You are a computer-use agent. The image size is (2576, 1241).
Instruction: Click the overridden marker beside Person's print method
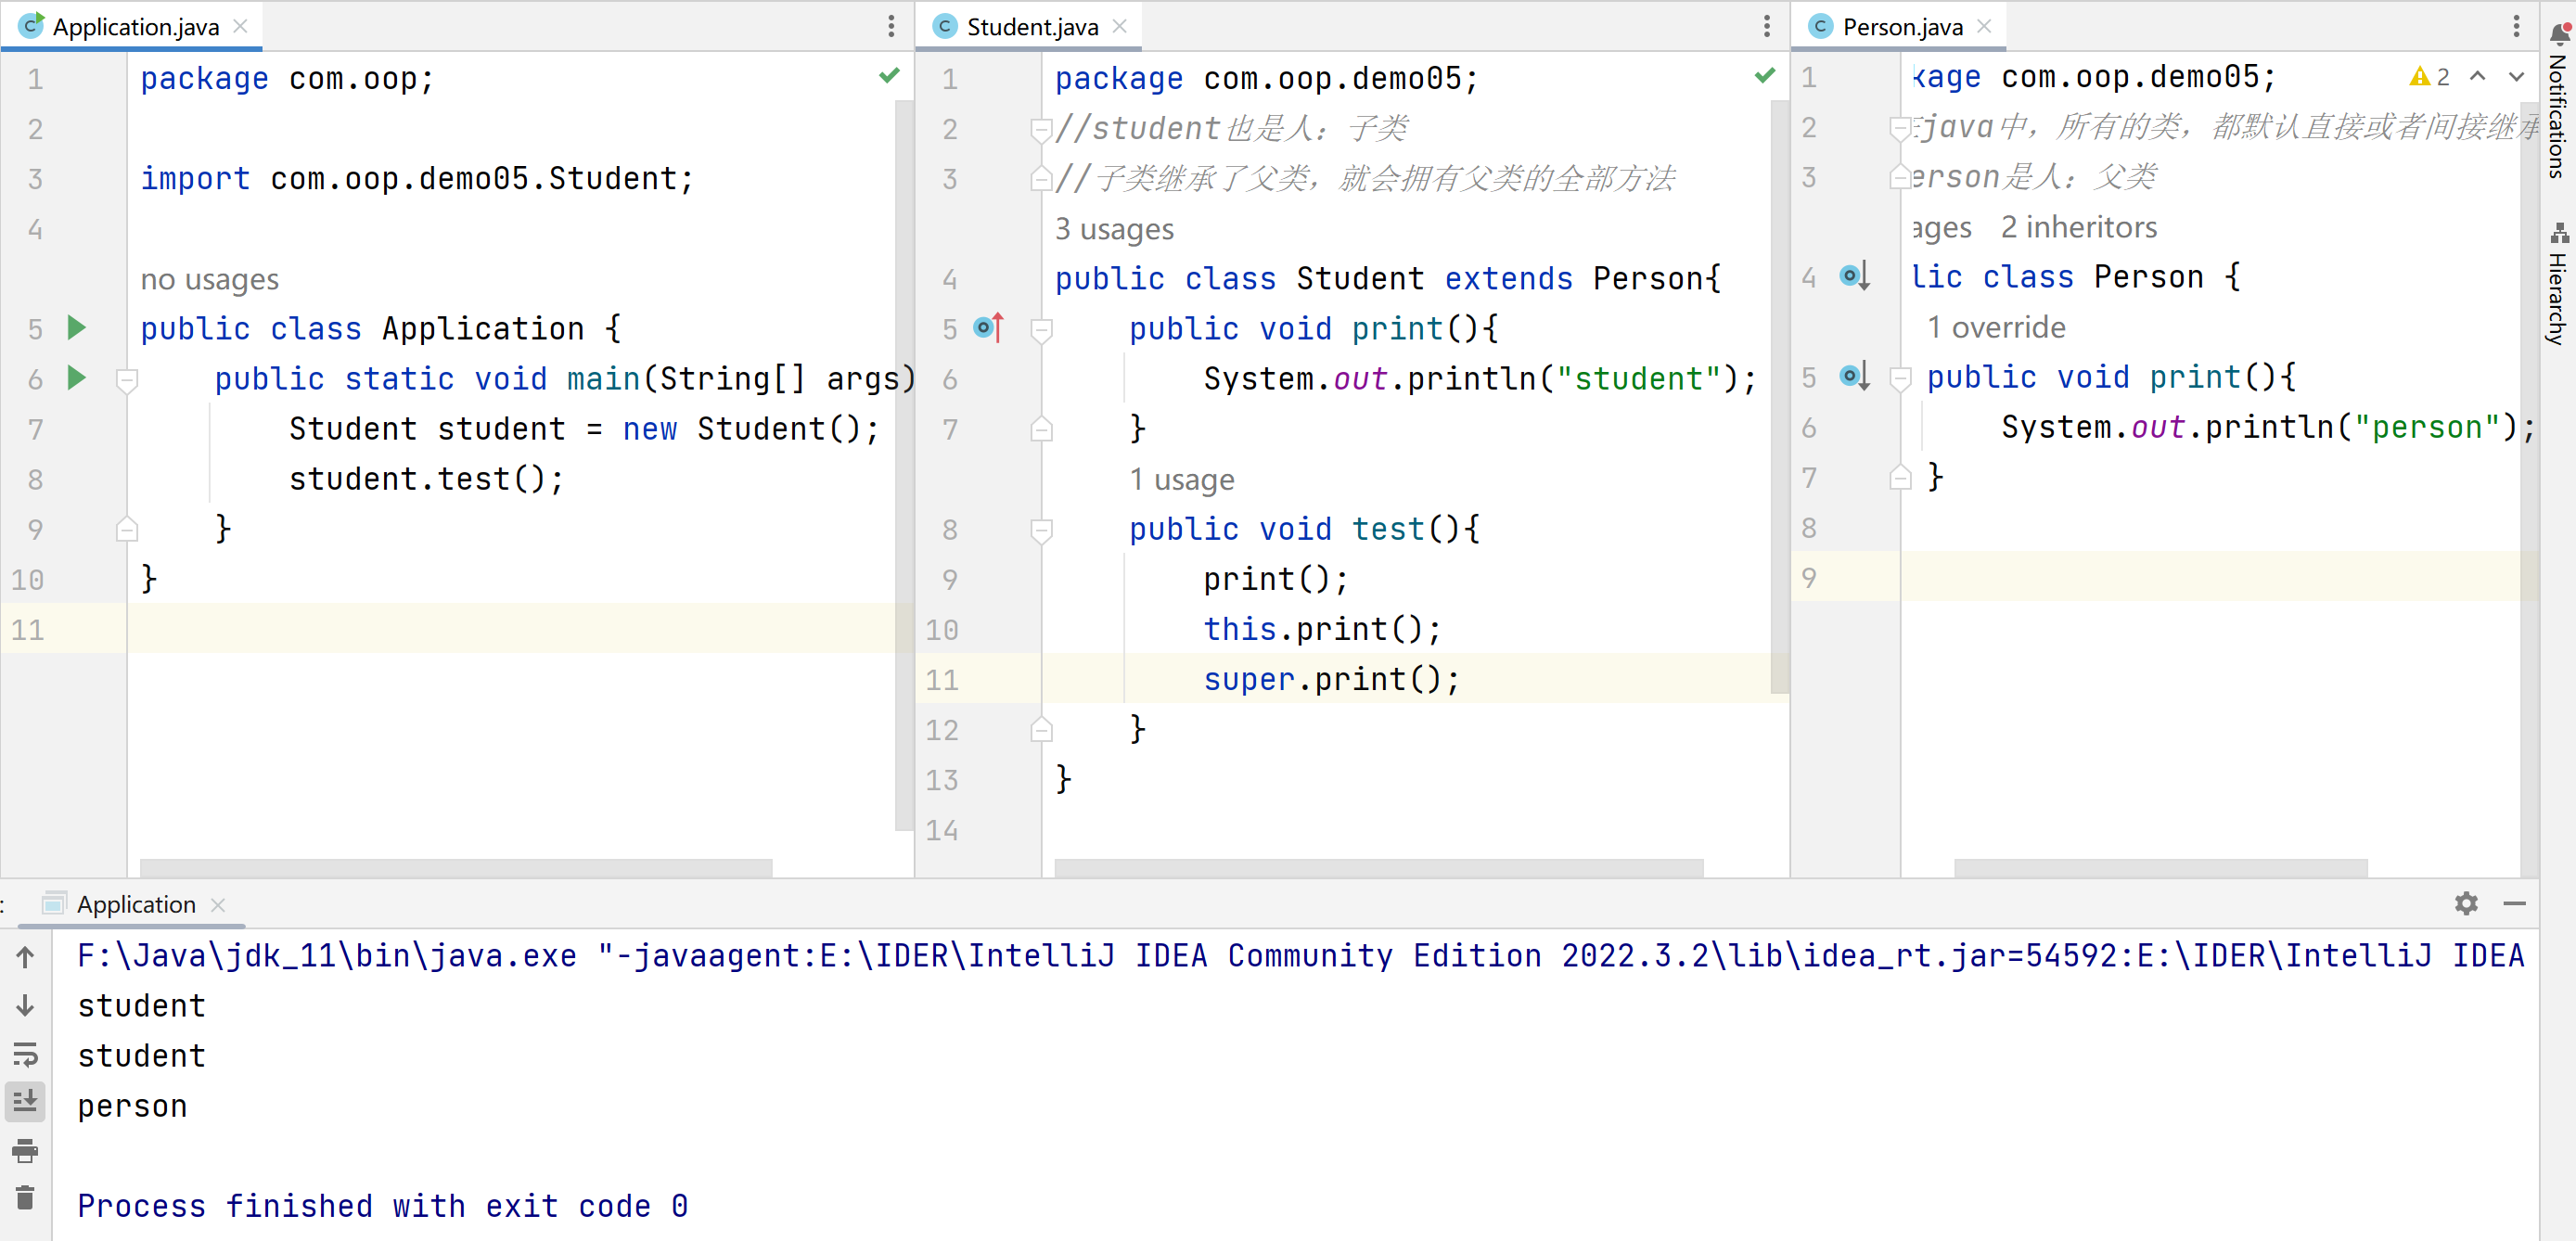tap(1853, 377)
